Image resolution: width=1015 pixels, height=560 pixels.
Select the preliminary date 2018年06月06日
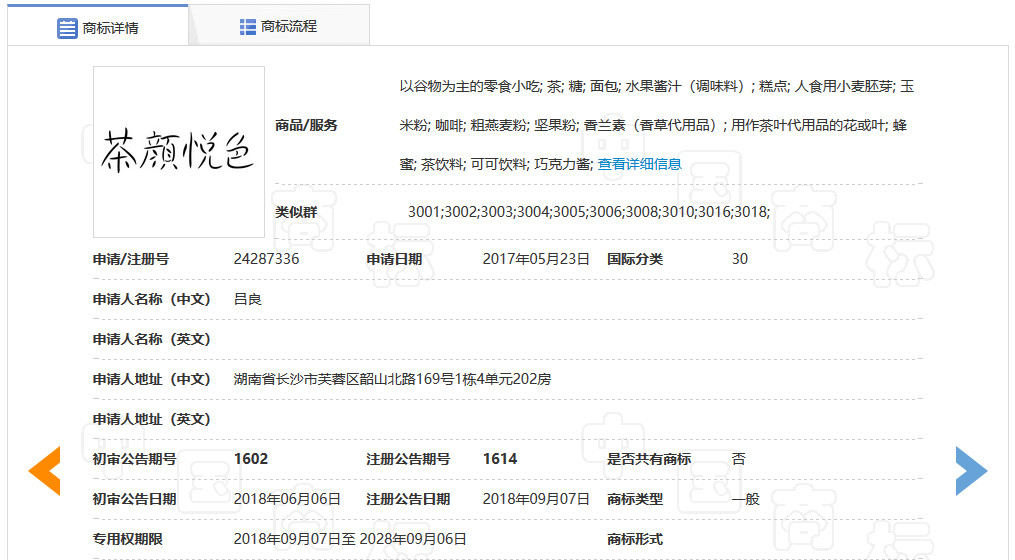(287, 499)
